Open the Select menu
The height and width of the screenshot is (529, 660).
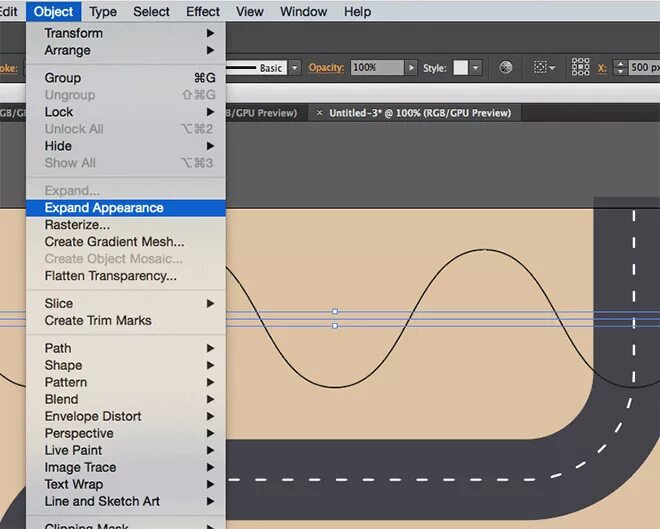pos(151,11)
